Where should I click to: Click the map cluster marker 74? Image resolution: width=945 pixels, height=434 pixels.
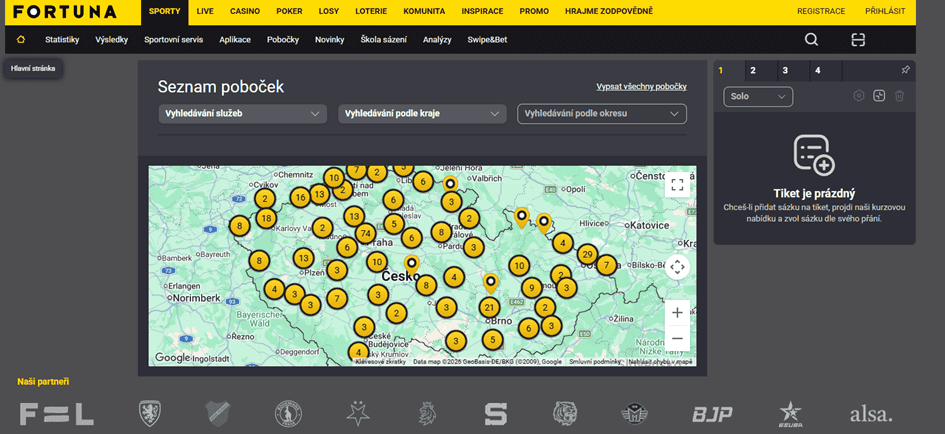pyautogui.click(x=365, y=233)
